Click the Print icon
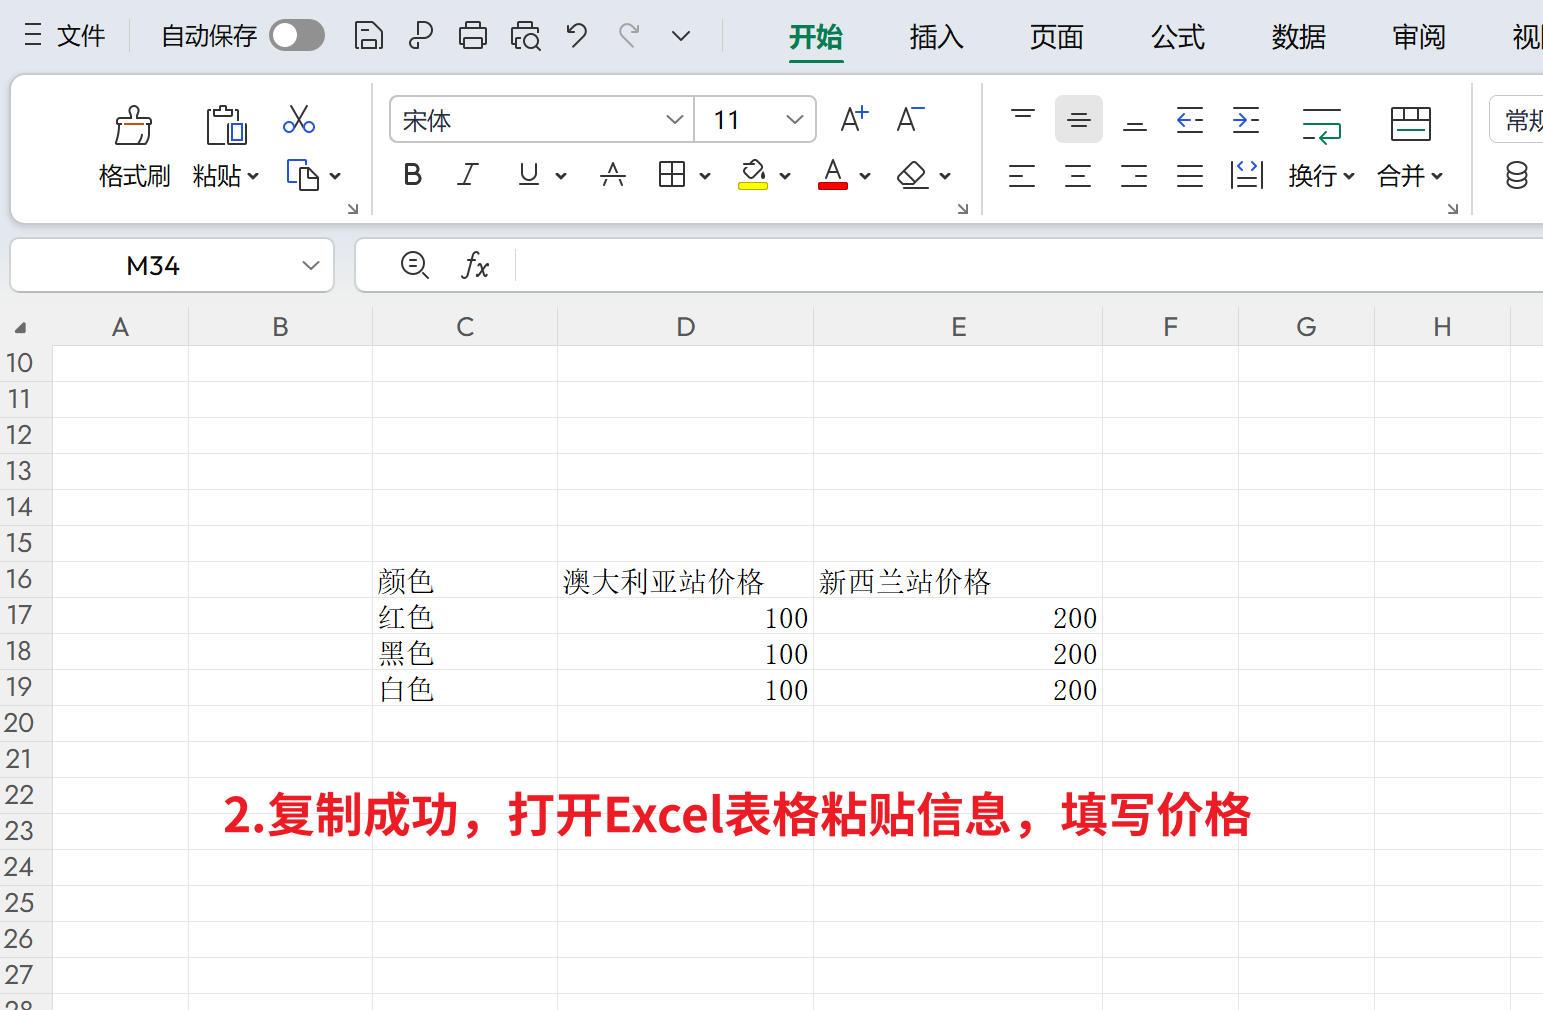The image size is (1543, 1010). (x=473, y=36)
